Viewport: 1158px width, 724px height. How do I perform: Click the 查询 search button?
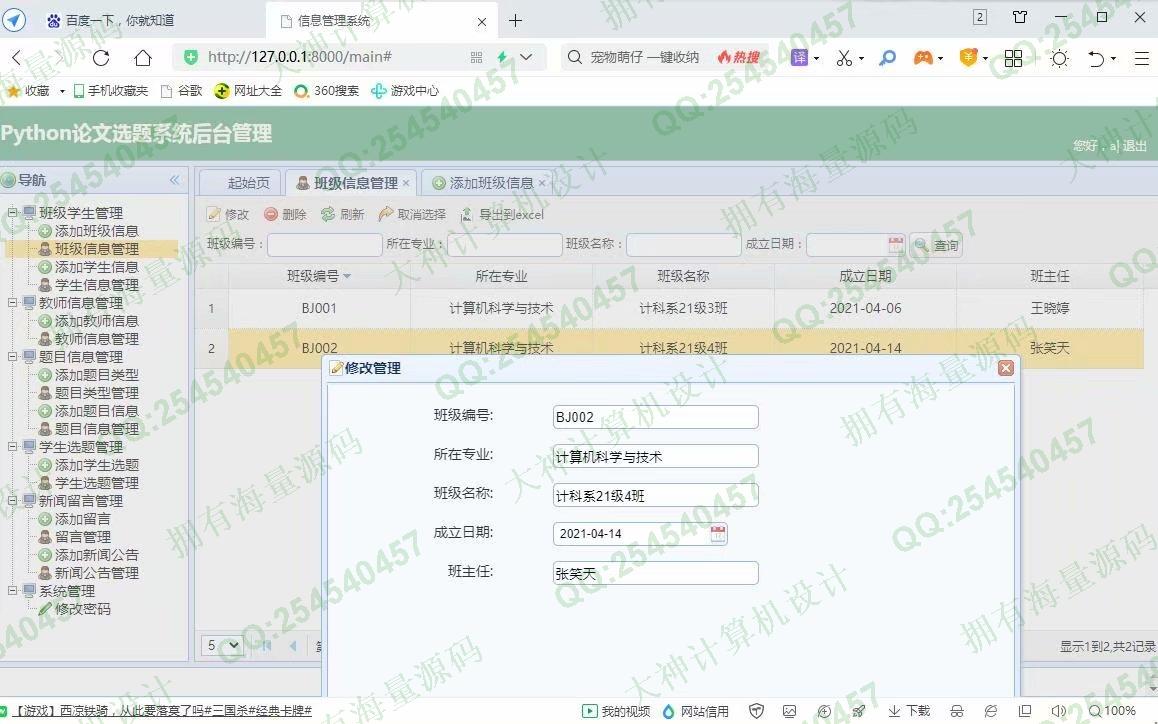[936, 245]
